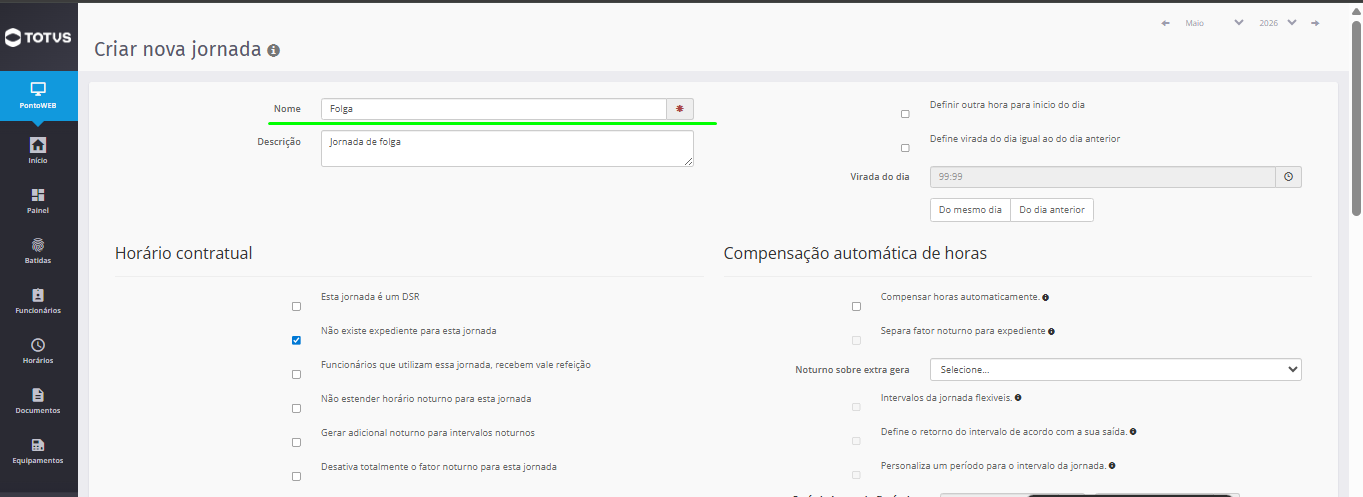
Task: Check Desativa totalmente o fator noturno
Action: 296,476
